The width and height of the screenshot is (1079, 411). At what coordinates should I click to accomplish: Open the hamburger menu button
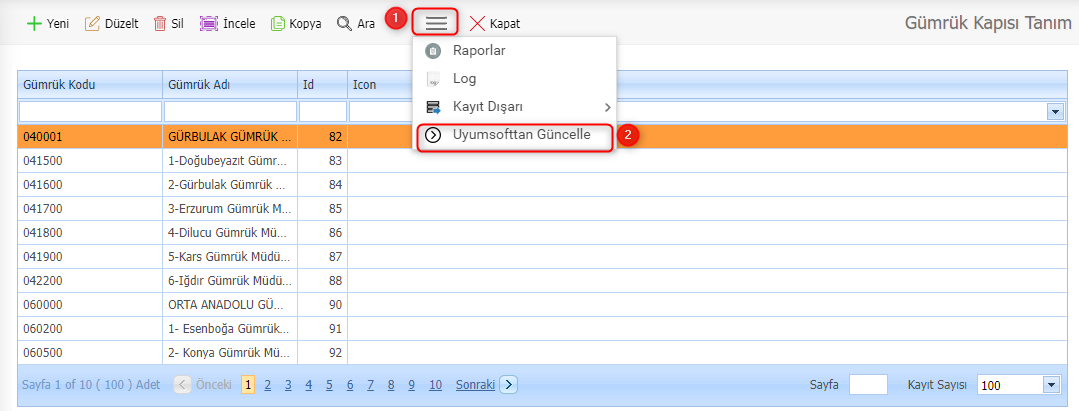(436, 23)
